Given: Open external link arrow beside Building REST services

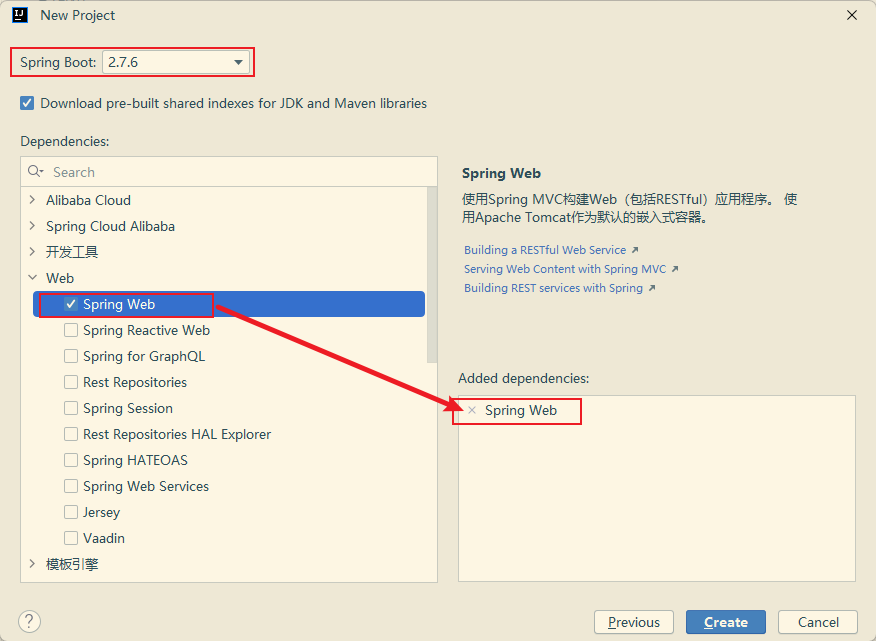Looking at the screenshot, I should point(651,288).
